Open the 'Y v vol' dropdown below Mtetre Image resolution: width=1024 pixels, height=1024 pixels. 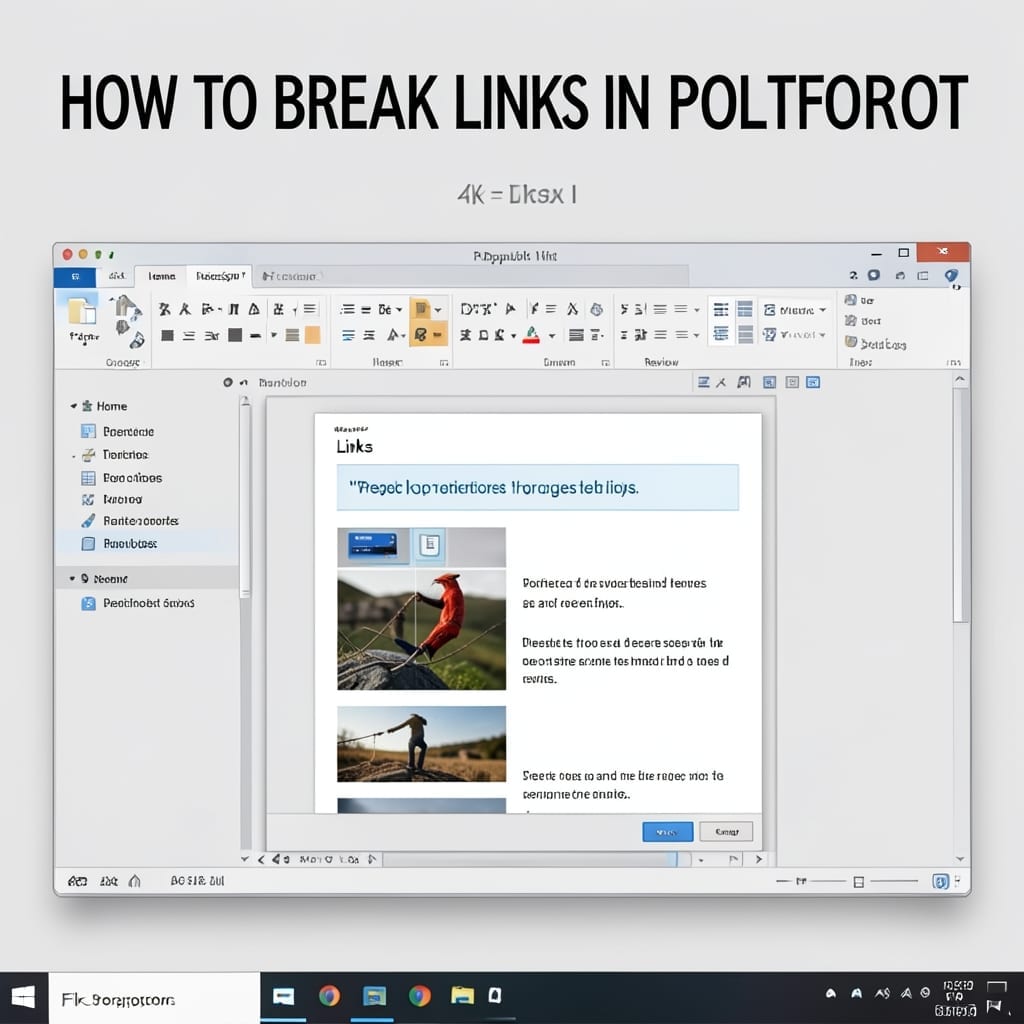click(x=795, y=335)
